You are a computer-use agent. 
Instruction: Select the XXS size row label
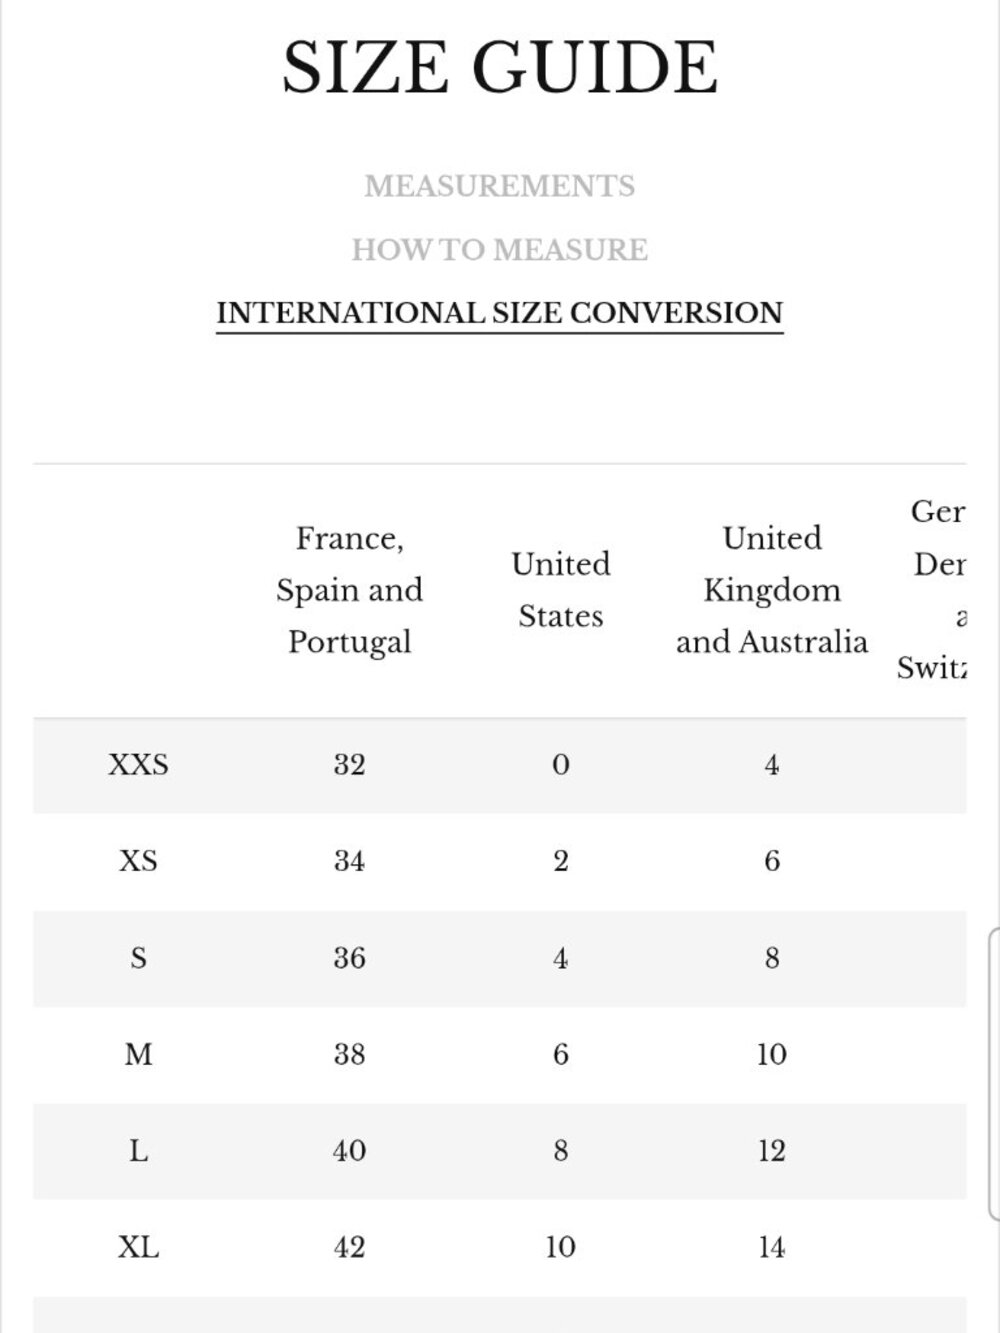coord(138,765)
